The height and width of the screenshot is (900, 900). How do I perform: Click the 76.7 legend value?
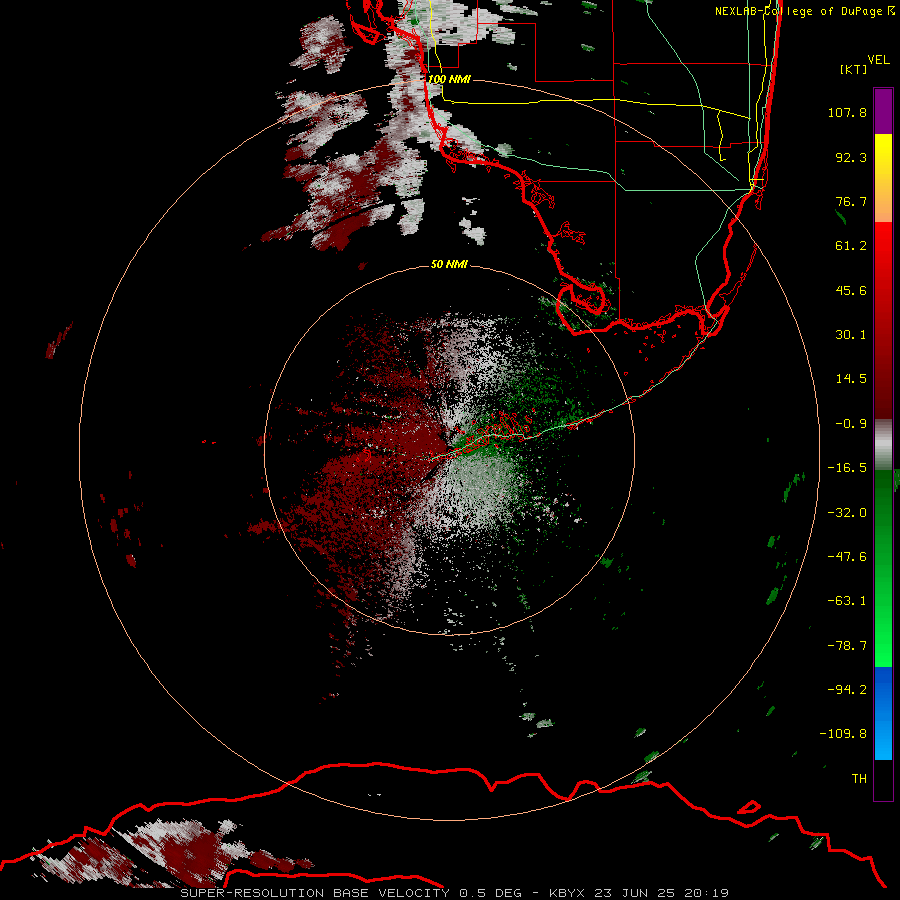[x=851, y=201]
